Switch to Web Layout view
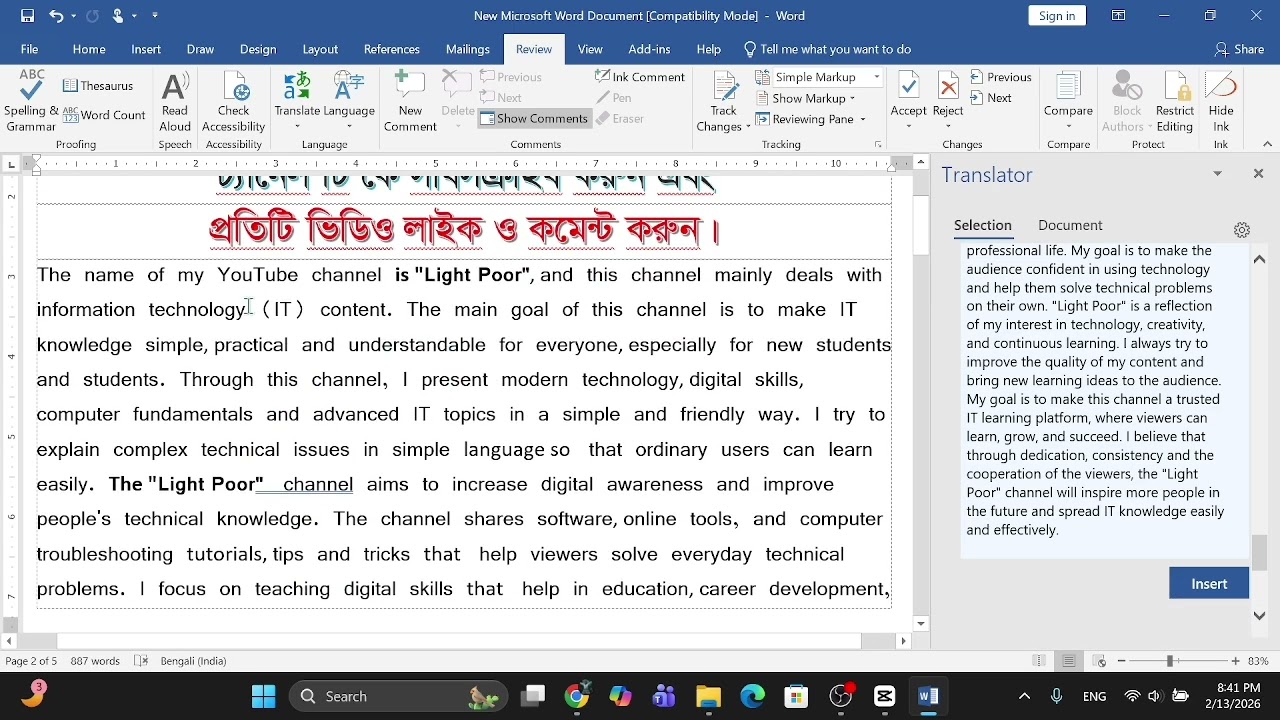Viewport: 1280px width, 720px height. (1099, 661)
